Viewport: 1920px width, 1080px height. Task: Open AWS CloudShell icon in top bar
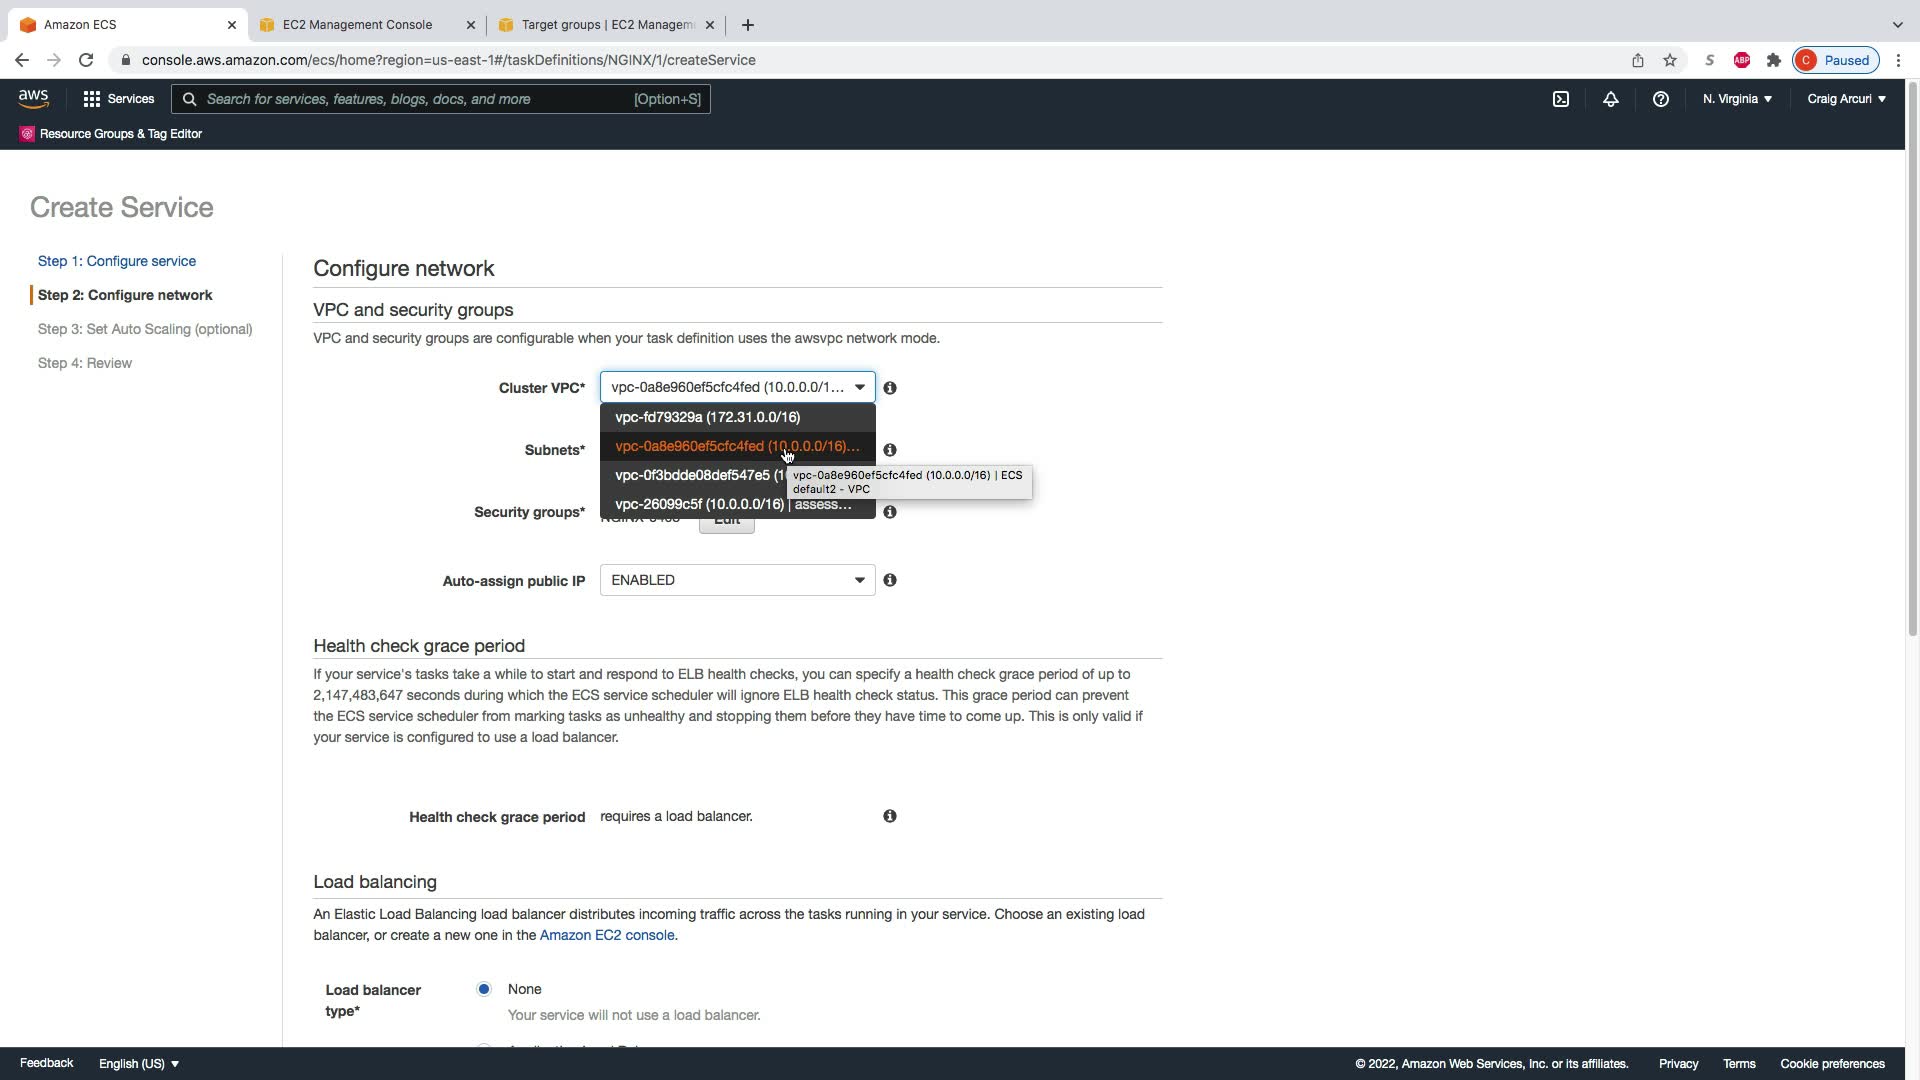pos(1560,99)
